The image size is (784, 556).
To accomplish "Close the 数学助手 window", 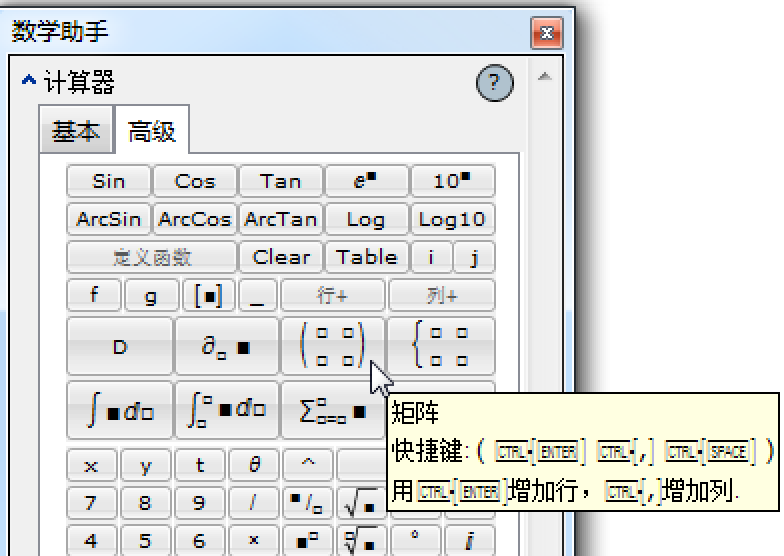I will (x=546, y=33).
